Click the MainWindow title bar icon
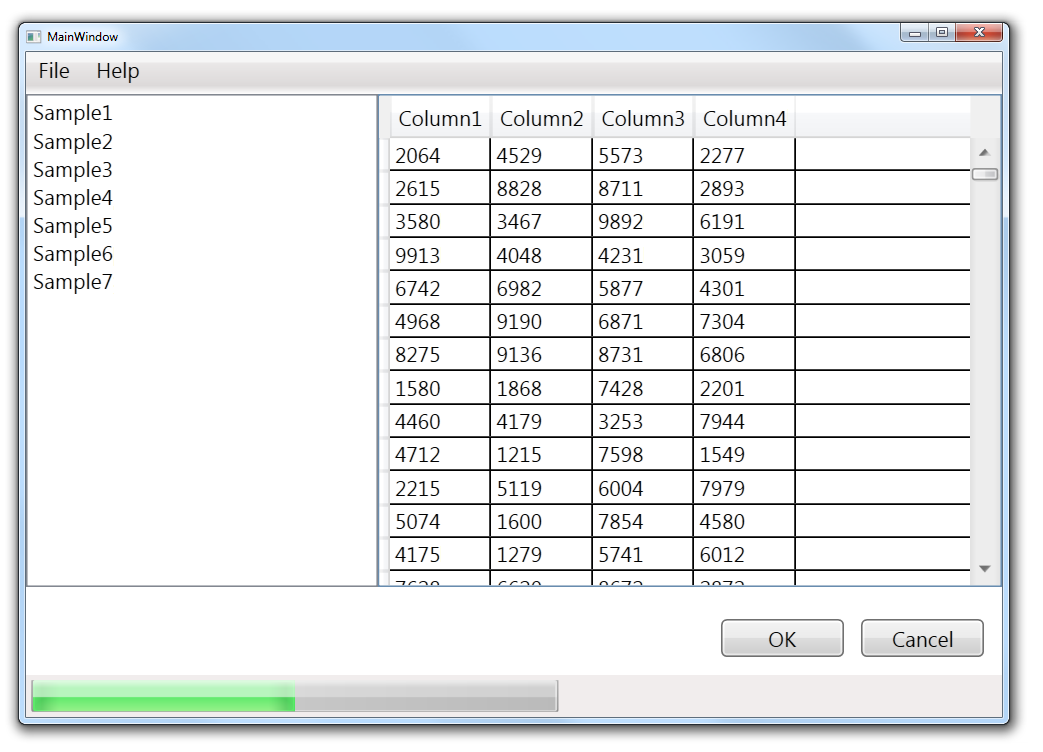The width and height of the screenshot is (1043, 752). pos(34,37)
